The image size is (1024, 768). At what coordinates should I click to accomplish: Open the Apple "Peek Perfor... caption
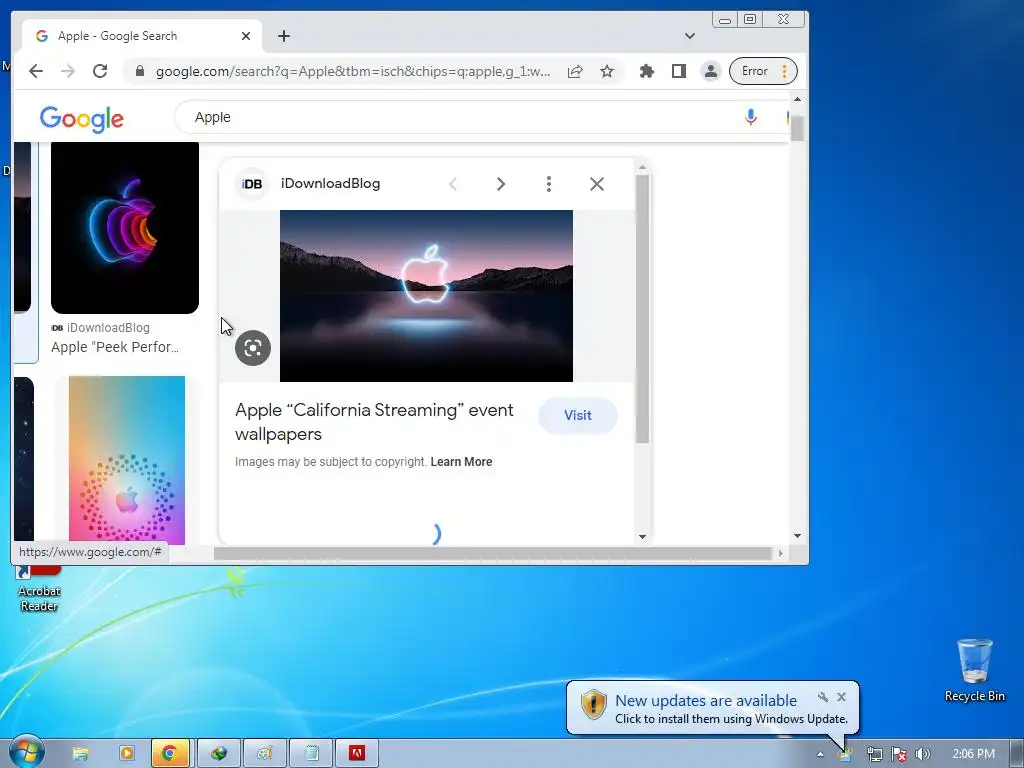pyautogui.click(x=115, y=347)
